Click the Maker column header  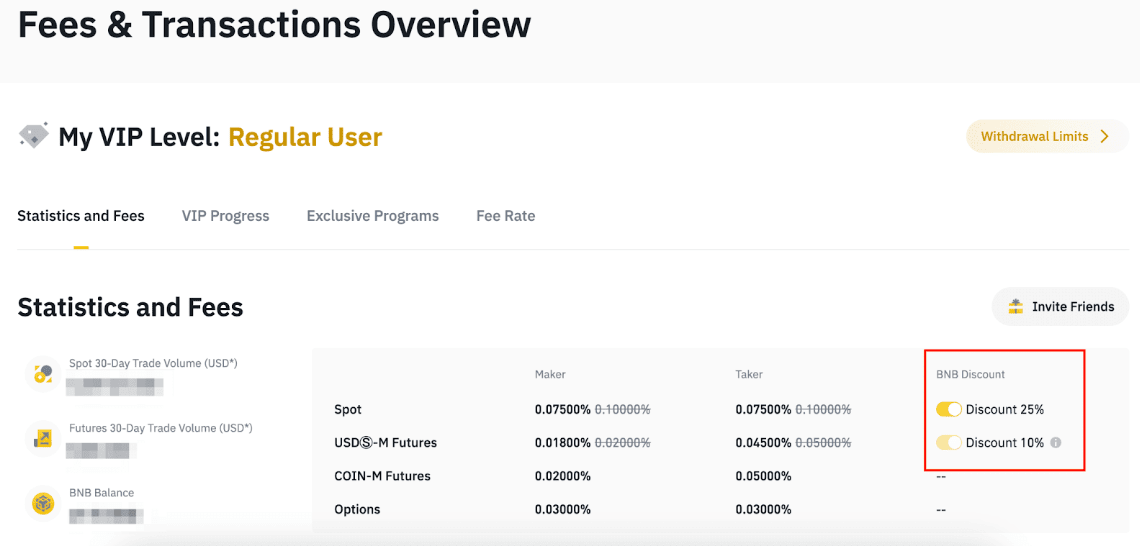pos(550,374)
